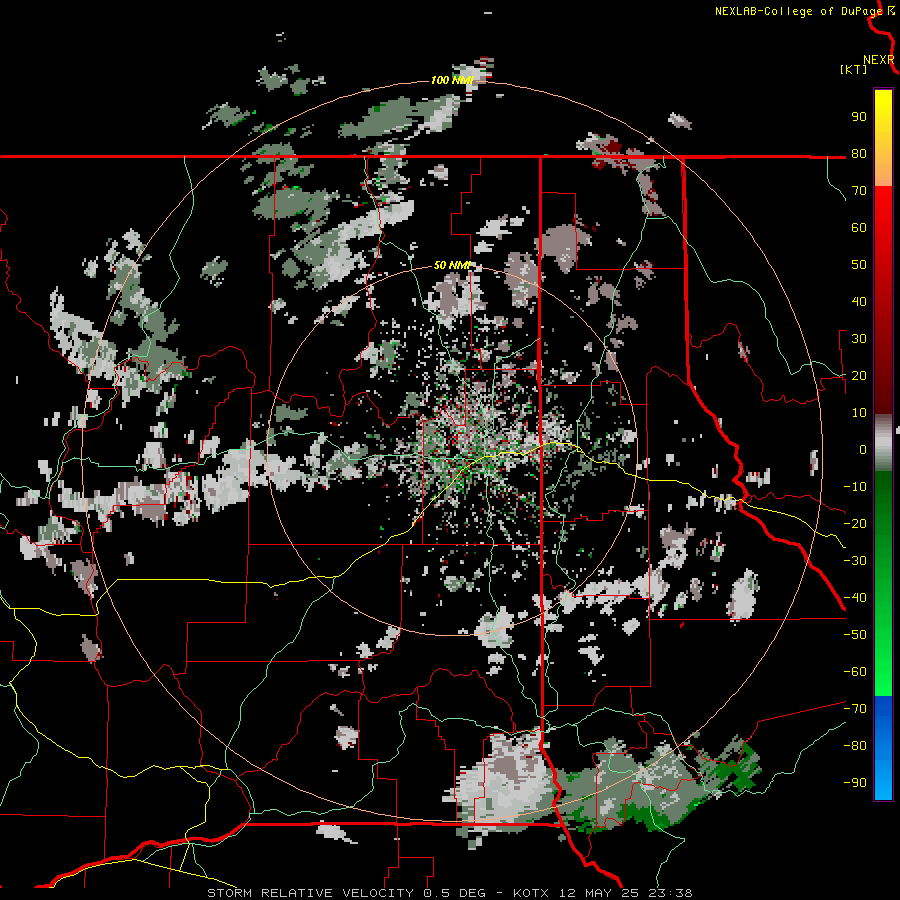Click the 50 value on velocity scale
The image size is (900, 900).
pyautogui.click(x=859, y=265)
